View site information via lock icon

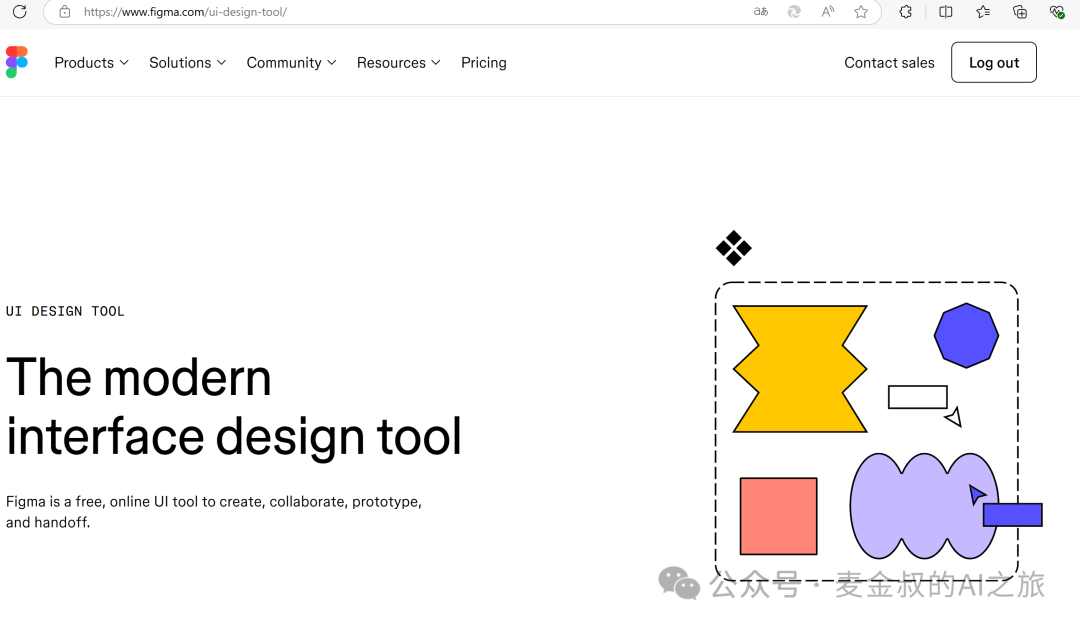65,12
